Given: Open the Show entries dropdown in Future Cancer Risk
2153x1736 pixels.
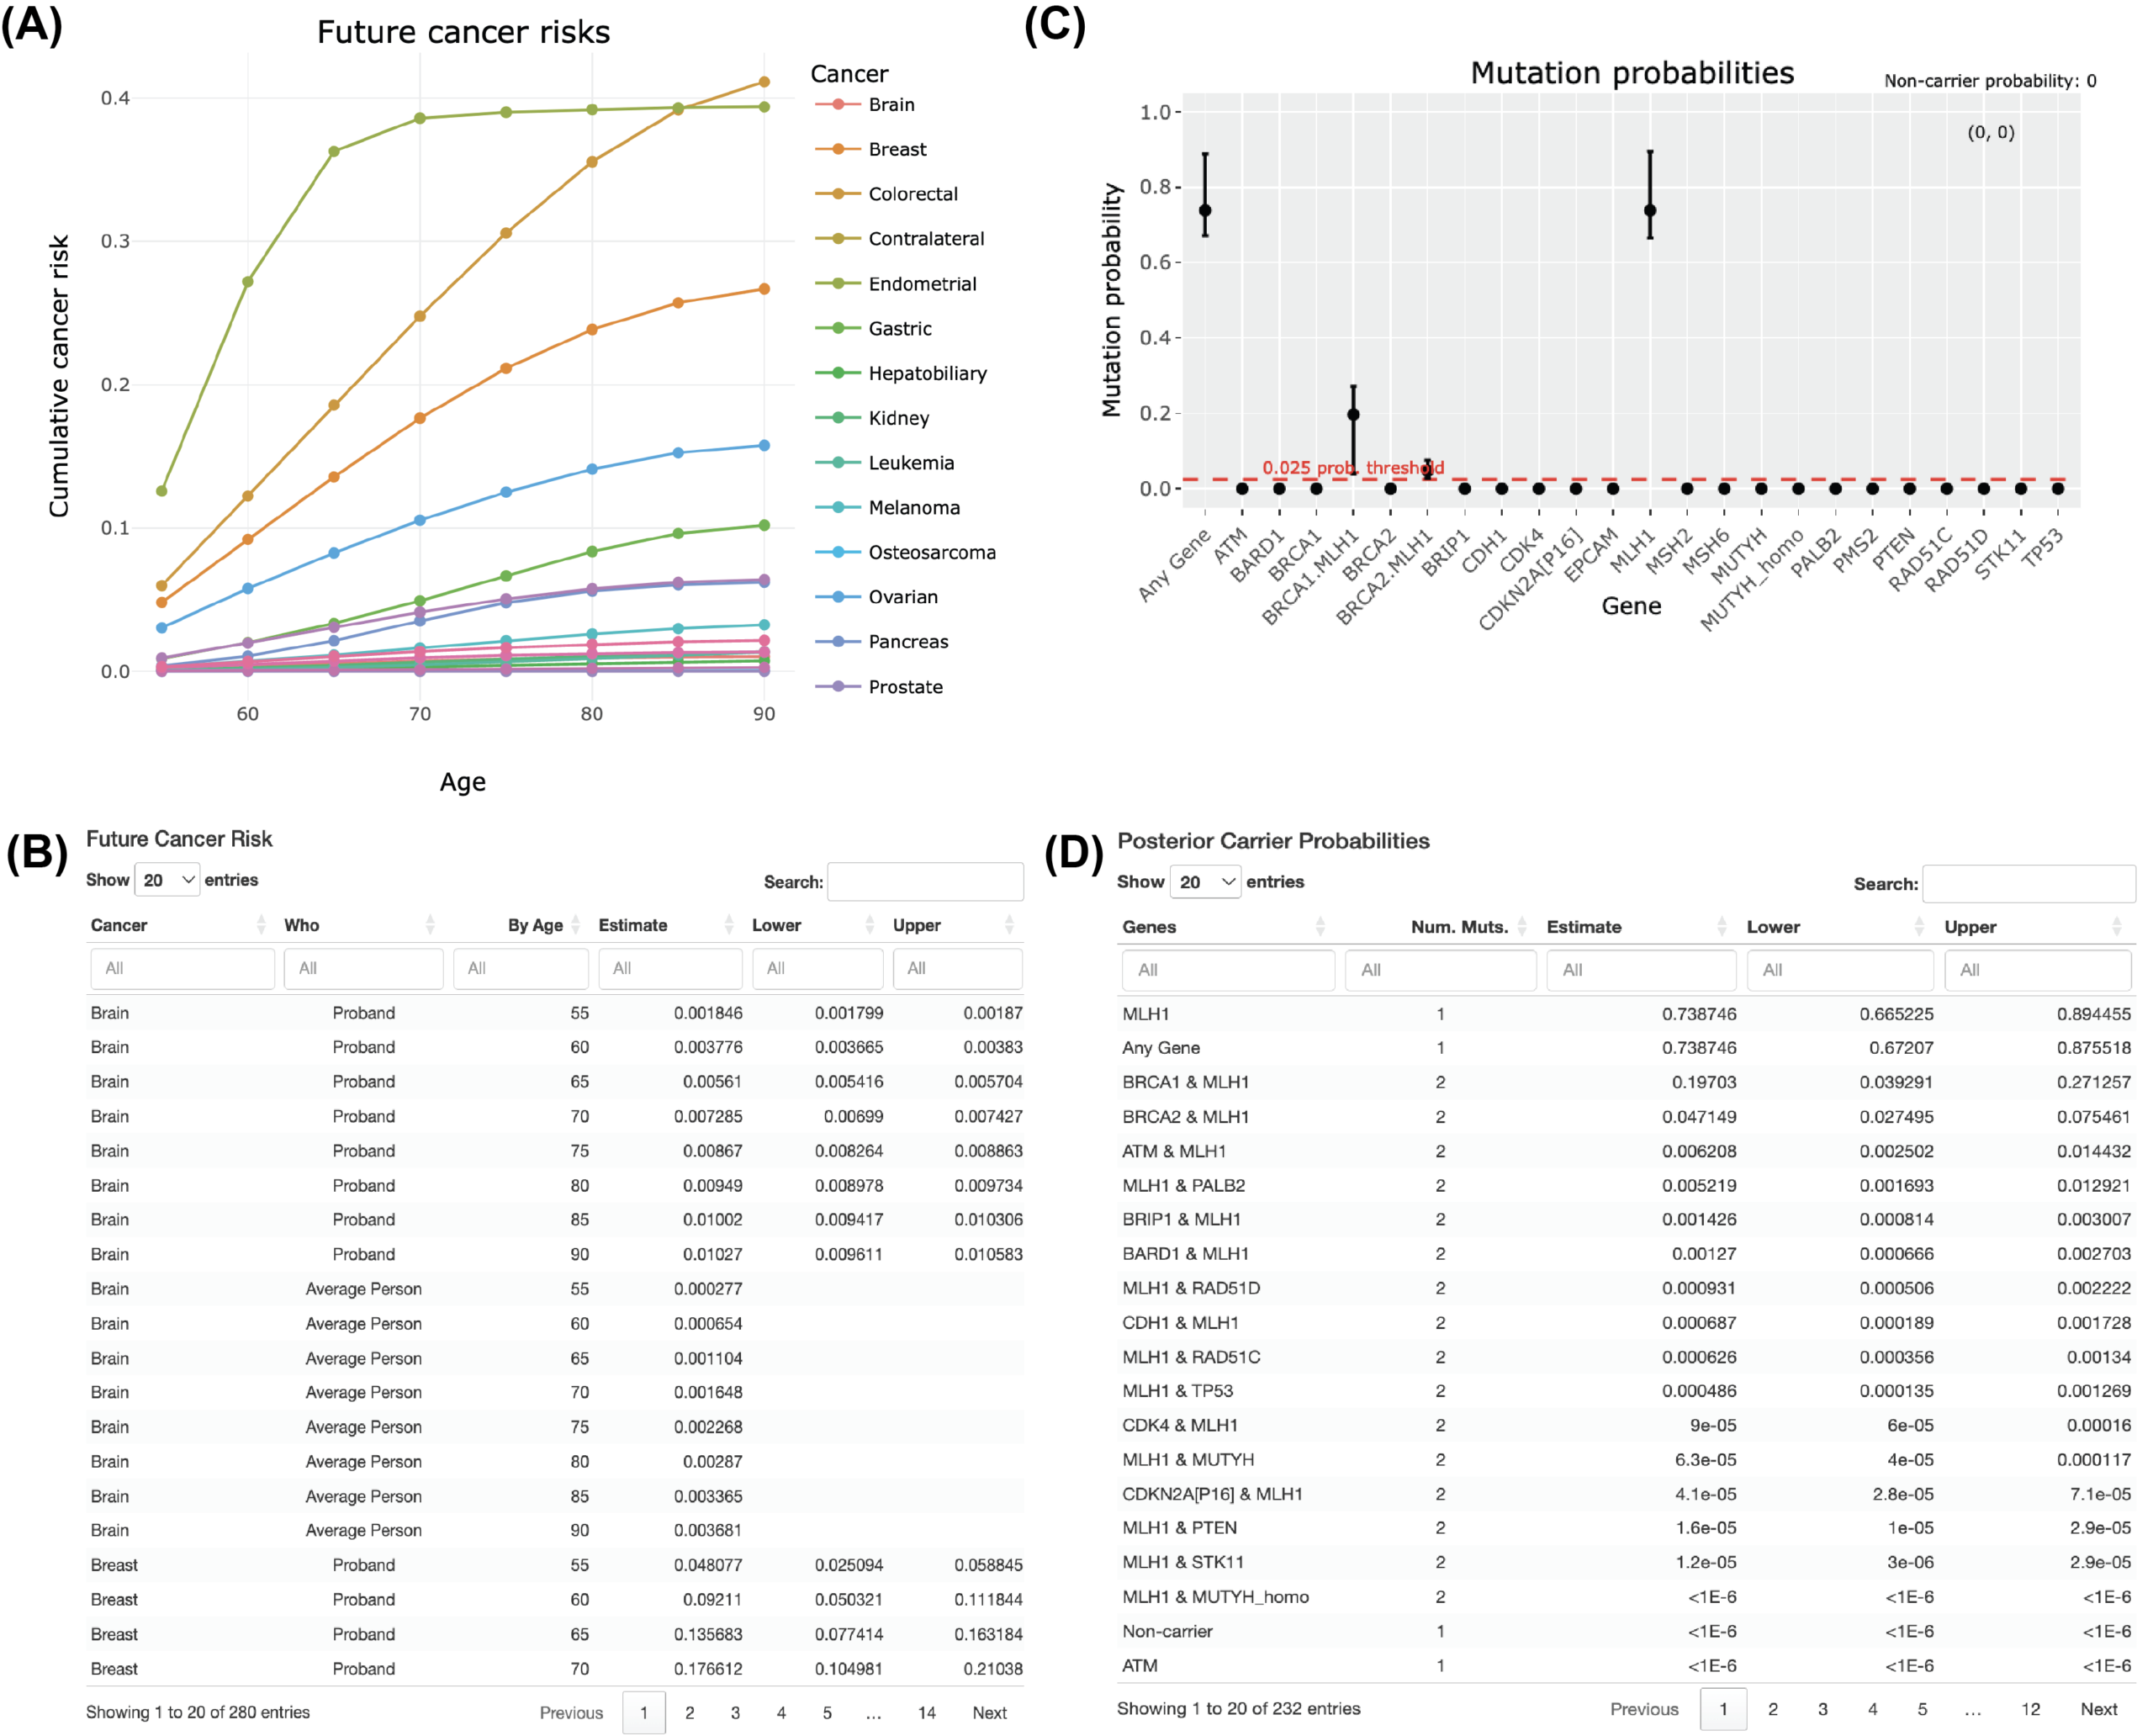Looking at the screenshot, I should pos(167,880).
